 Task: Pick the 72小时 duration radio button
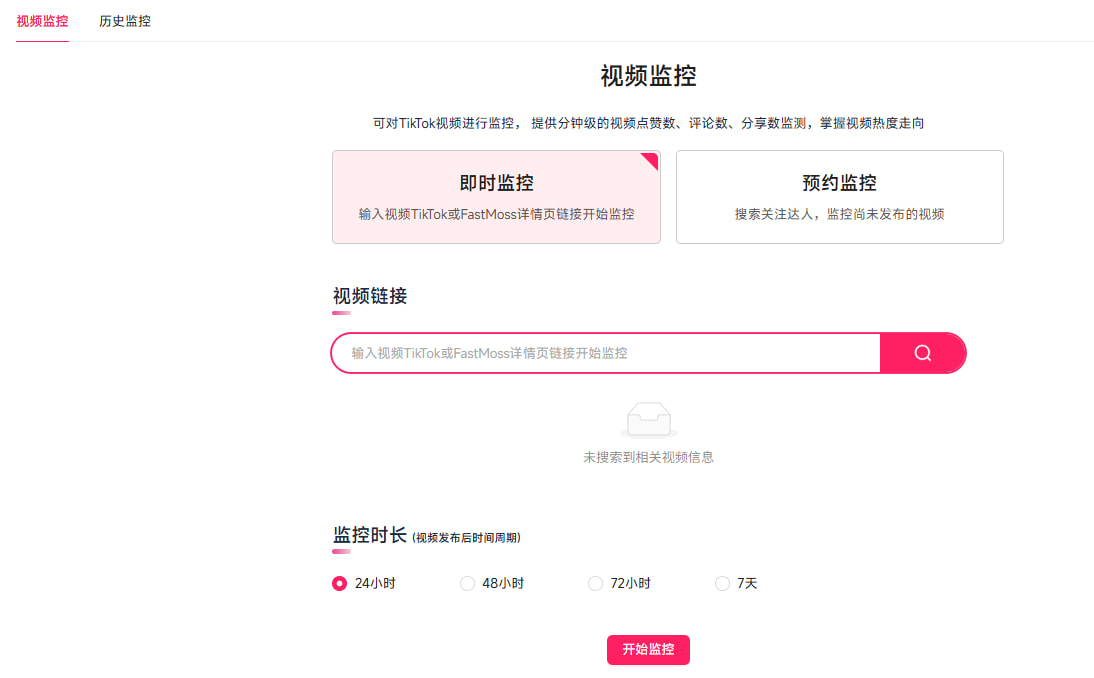pos(596,583)
